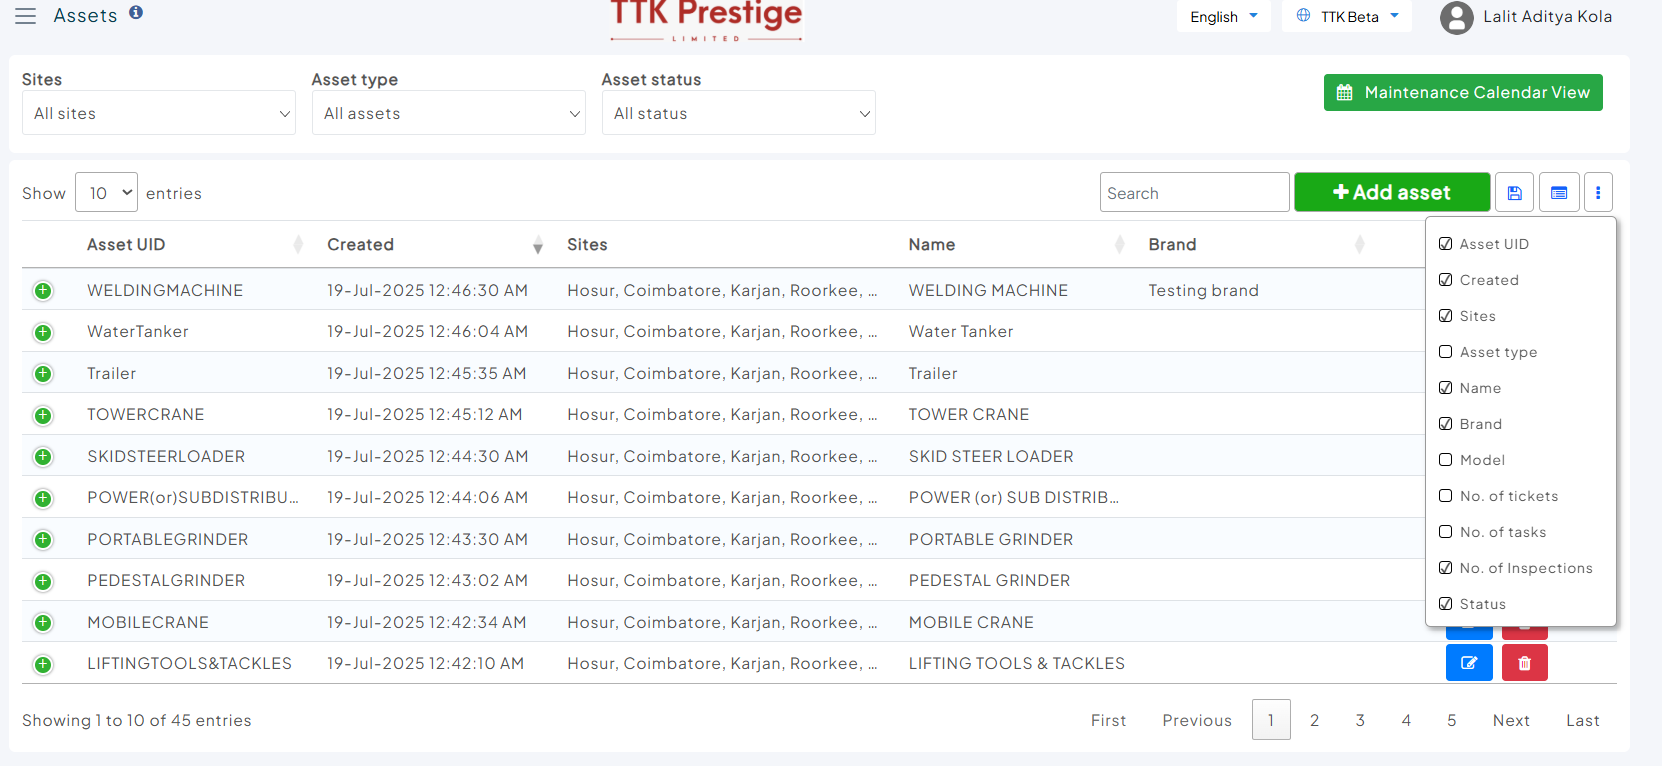1662x766 pixels.
Task: Open the Maintenance Calendar View
Action: point(1462,93)
